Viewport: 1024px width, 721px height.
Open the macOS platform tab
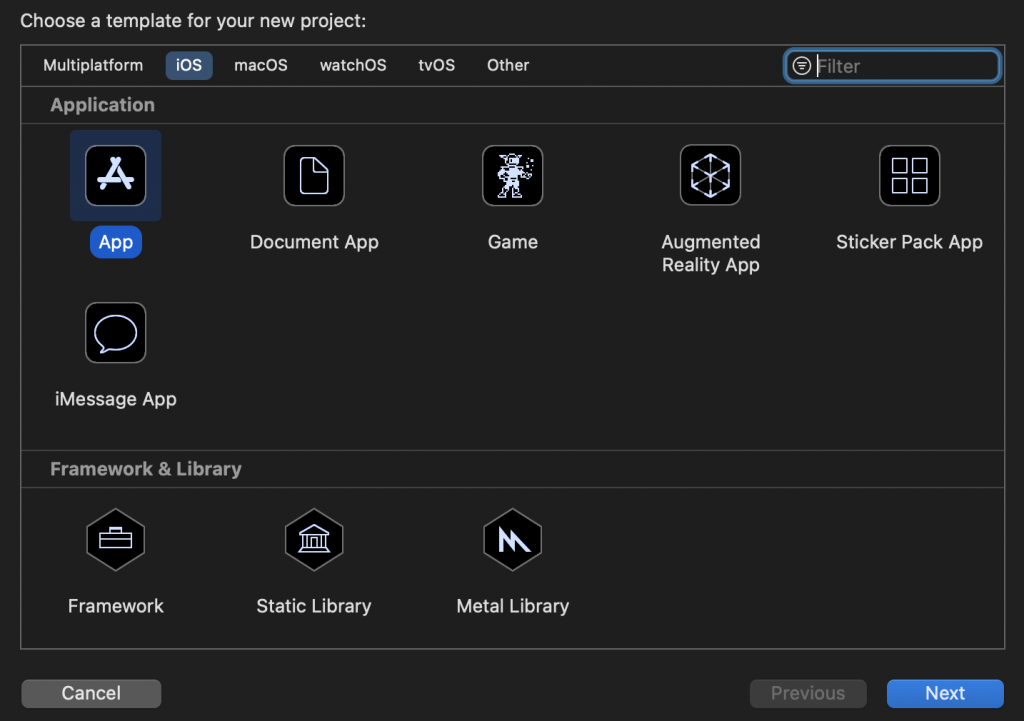point(261,65)
